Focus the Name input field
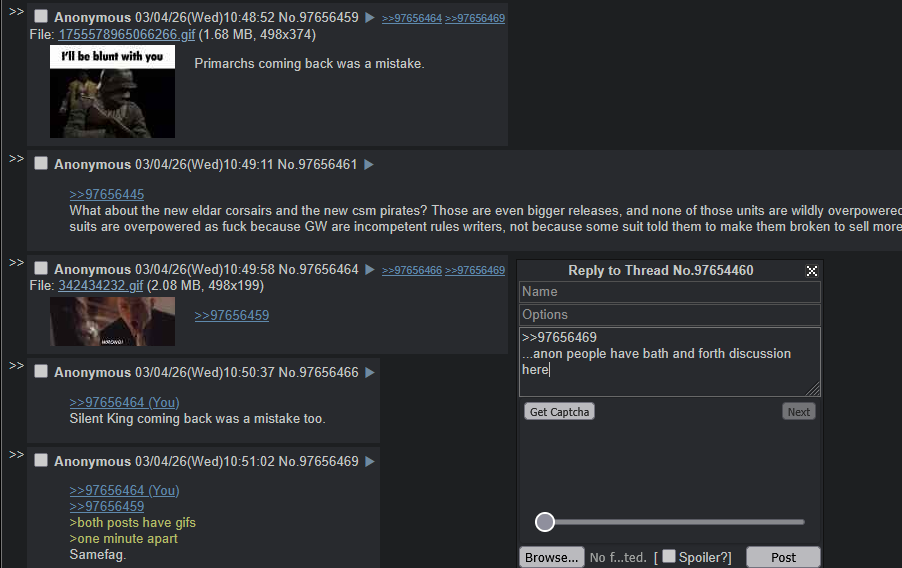This screenshot has height=568, width=902. 670,292
